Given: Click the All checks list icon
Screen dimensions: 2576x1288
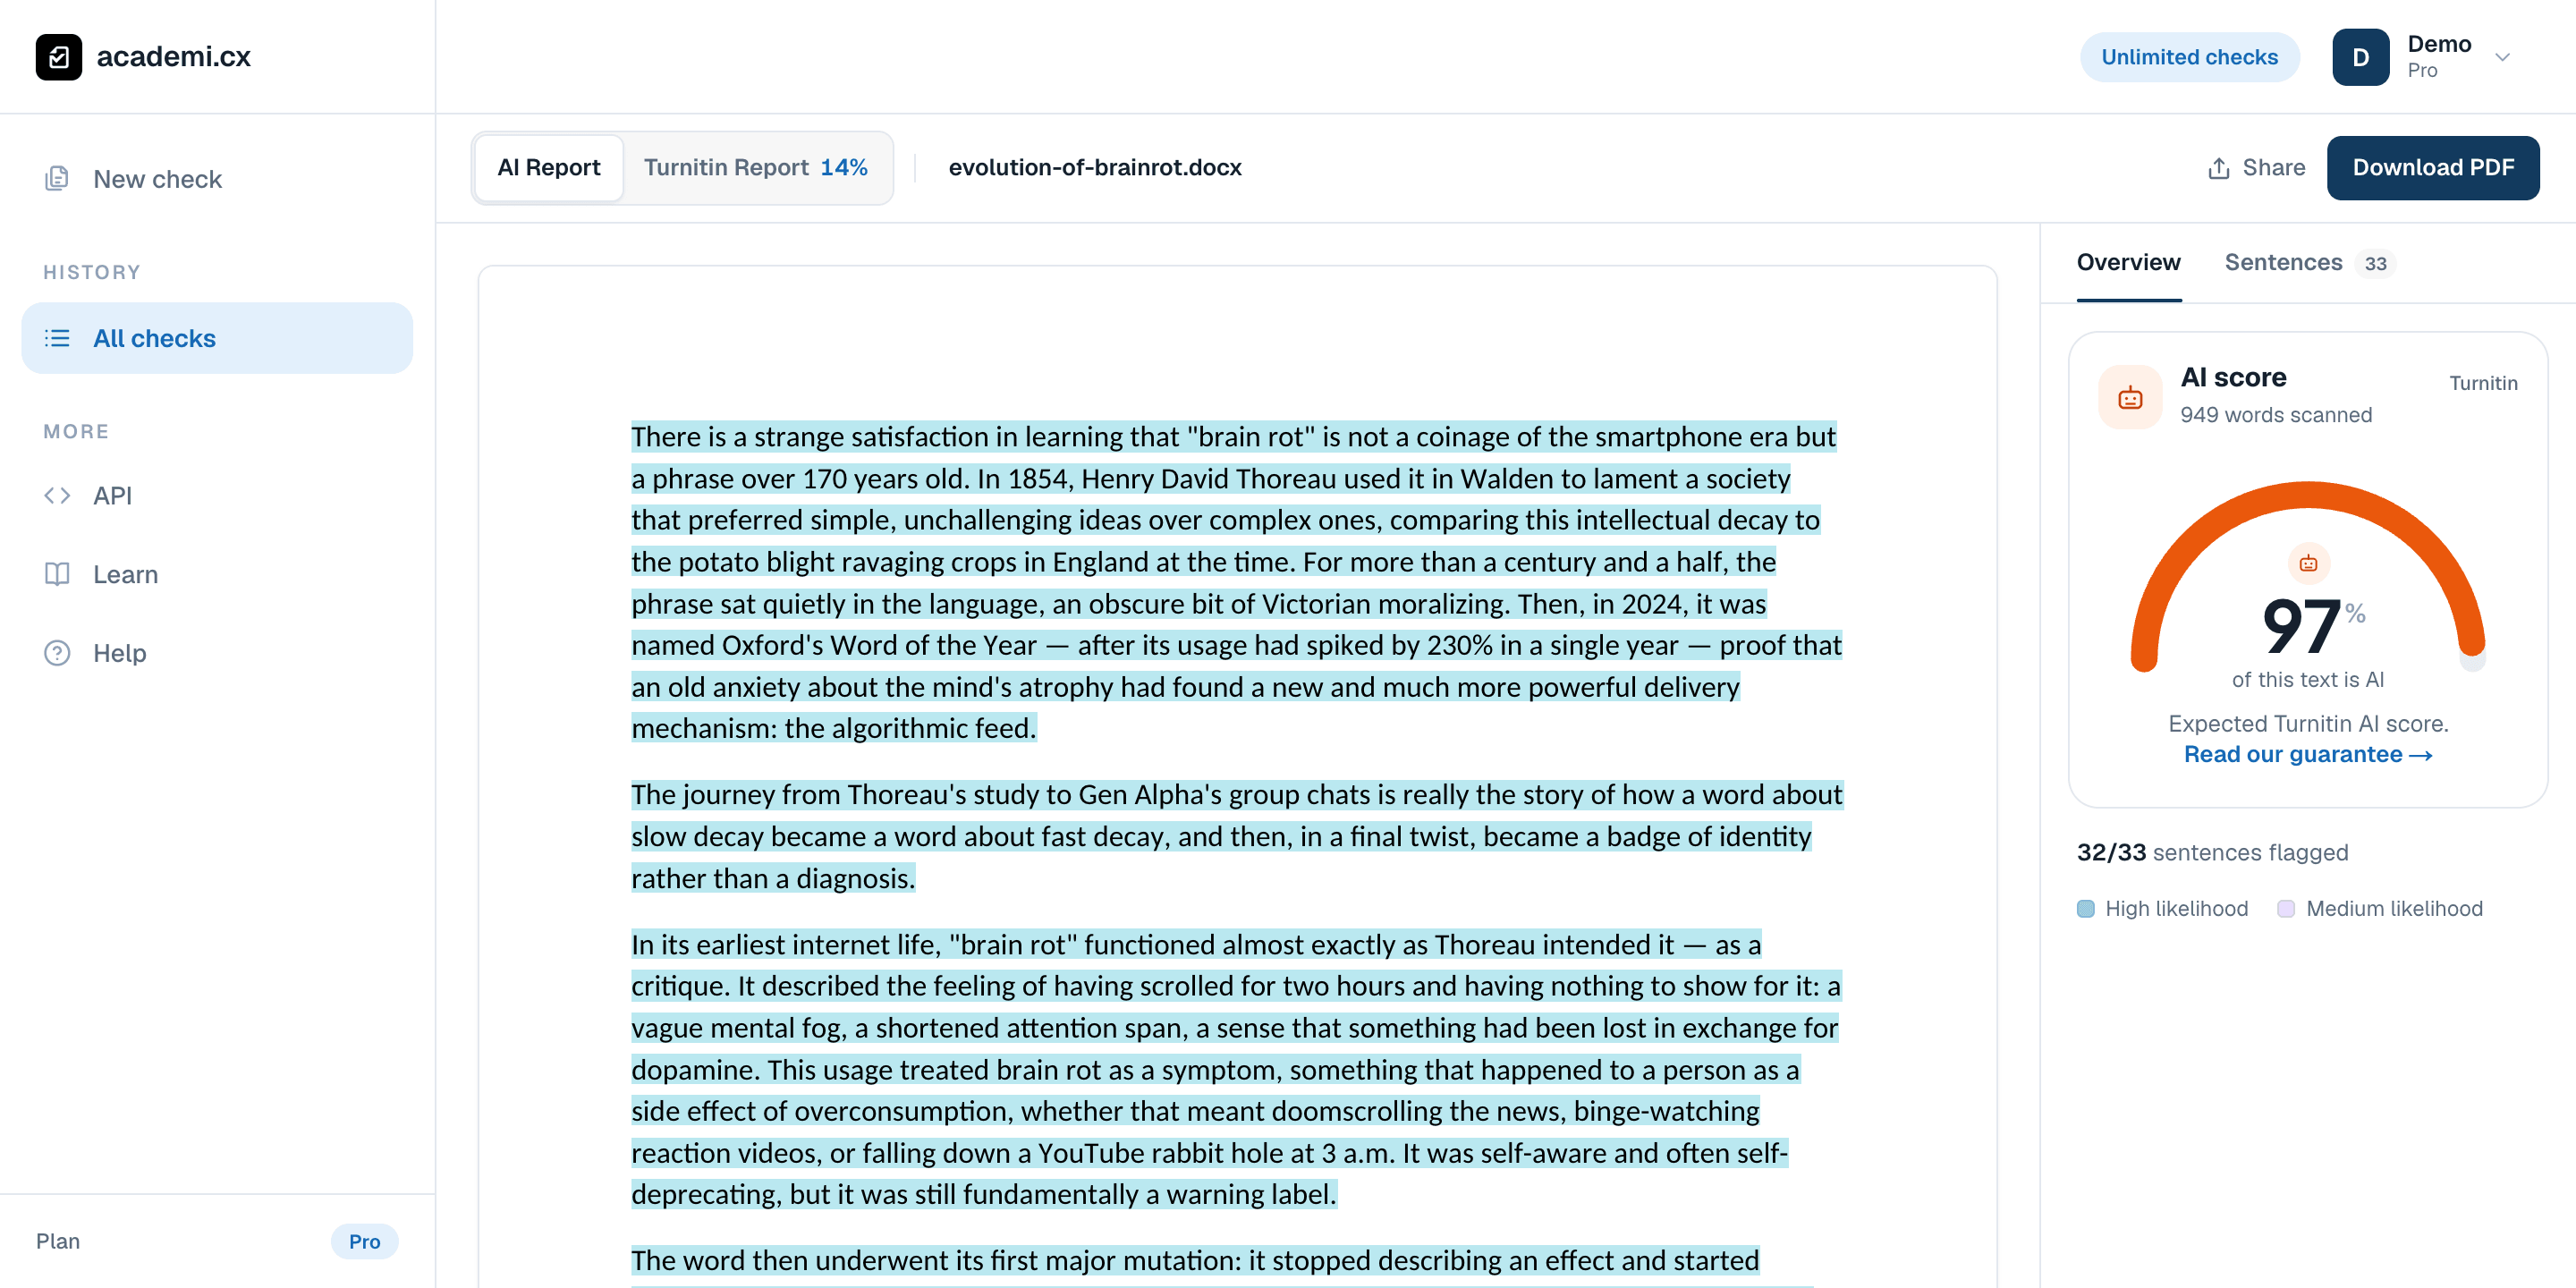Looking at the screenshot, I should 57,338.
